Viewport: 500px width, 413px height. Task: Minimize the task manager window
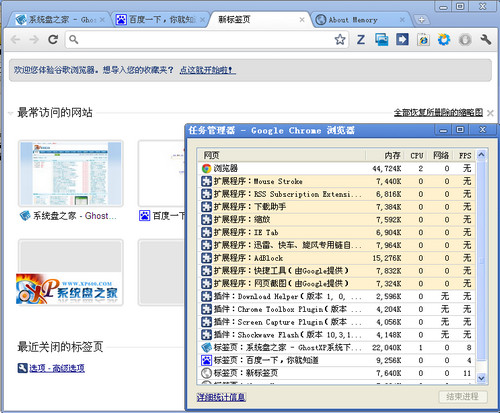443,130
